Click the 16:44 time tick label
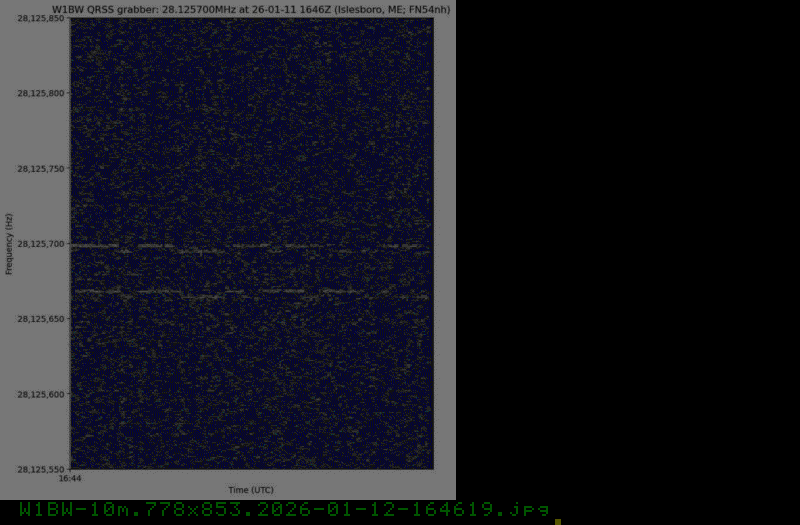800x525 pixels. [x=70, y=479]
